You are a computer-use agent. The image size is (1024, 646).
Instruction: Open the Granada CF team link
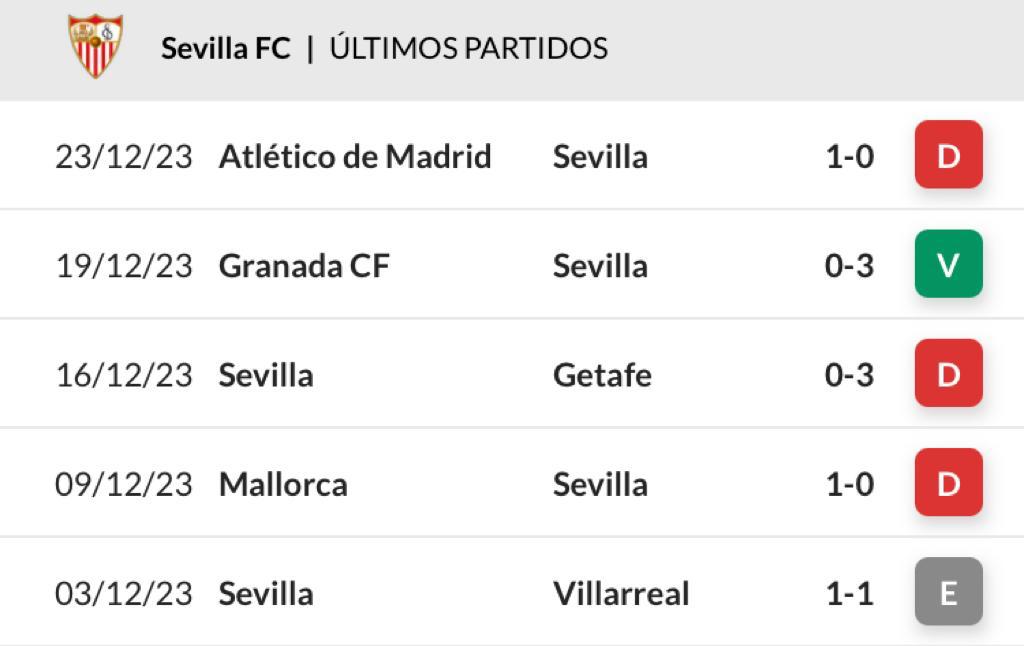tap(304, 266)
